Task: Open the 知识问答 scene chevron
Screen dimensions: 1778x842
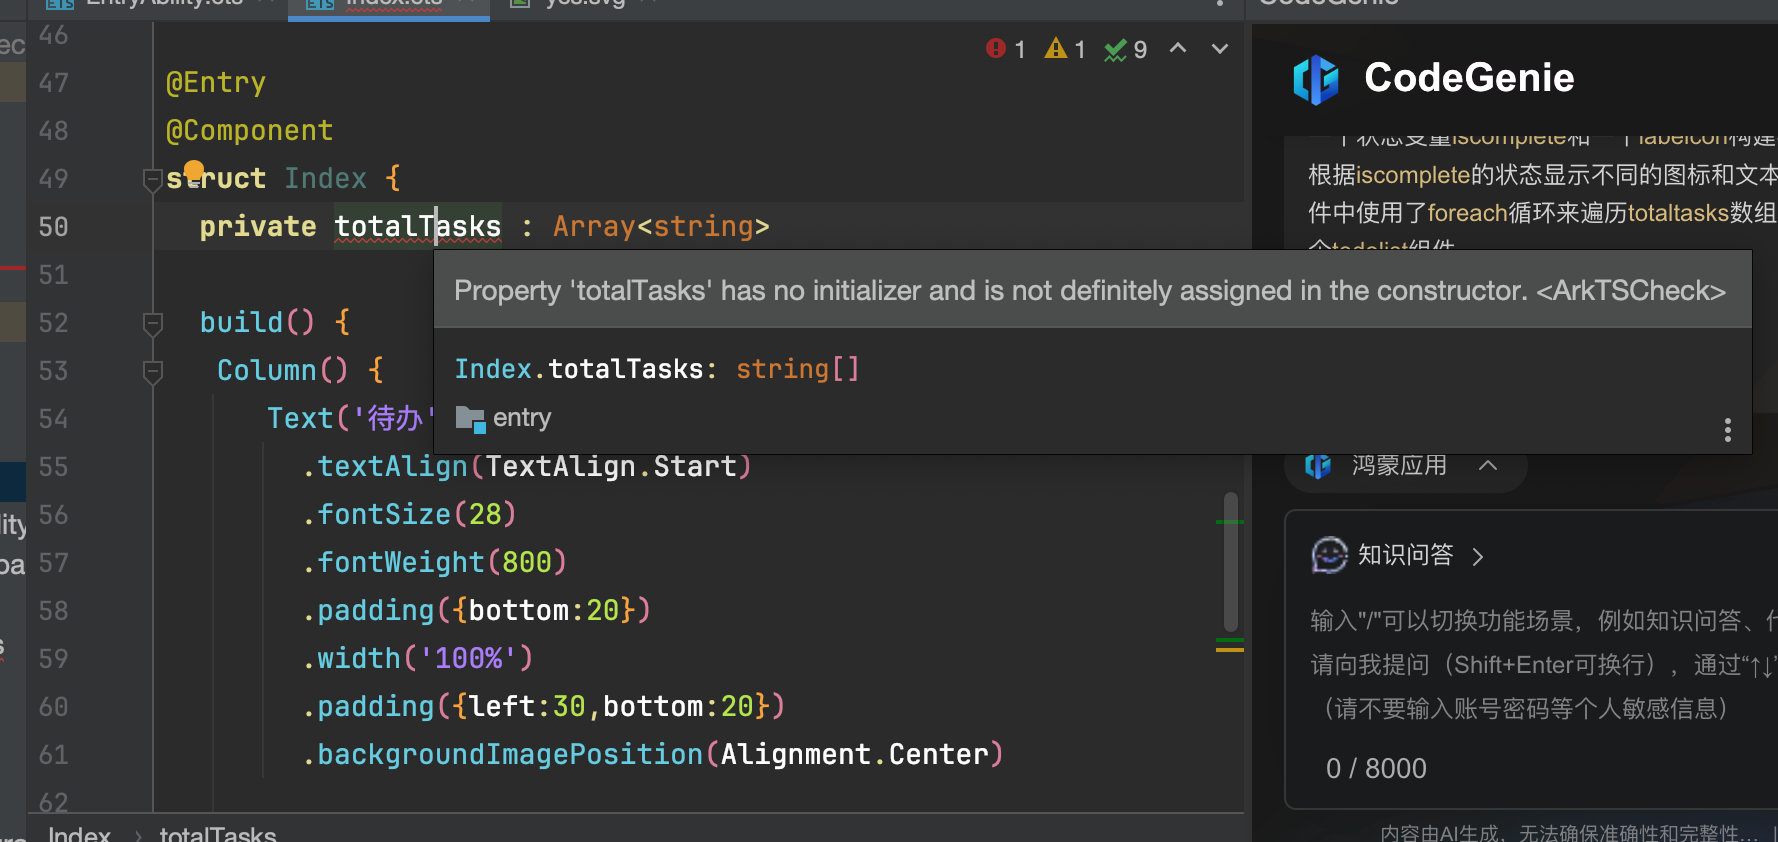Action: click(1478, 556)
